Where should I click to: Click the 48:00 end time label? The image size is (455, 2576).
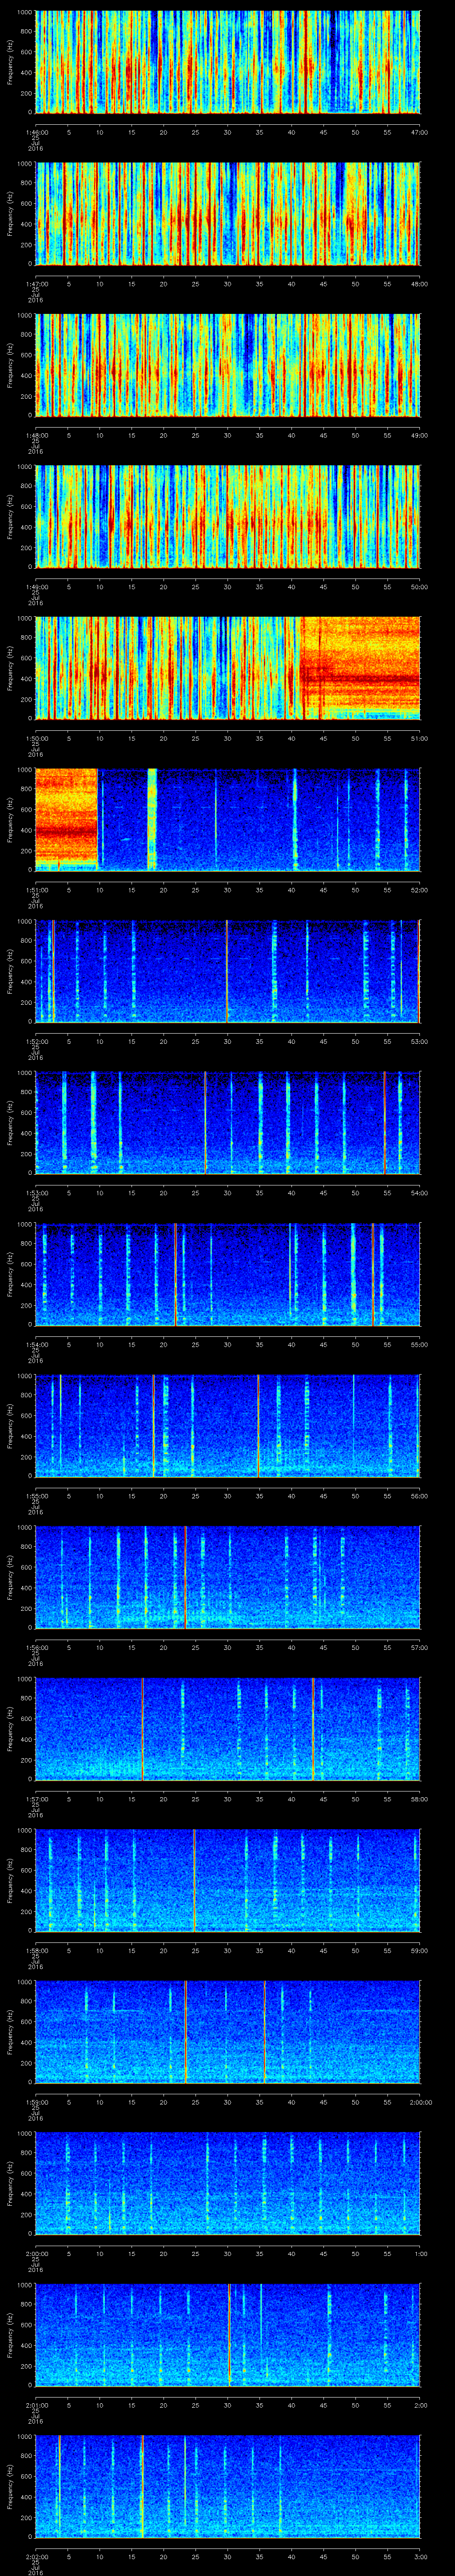(420, 284)
